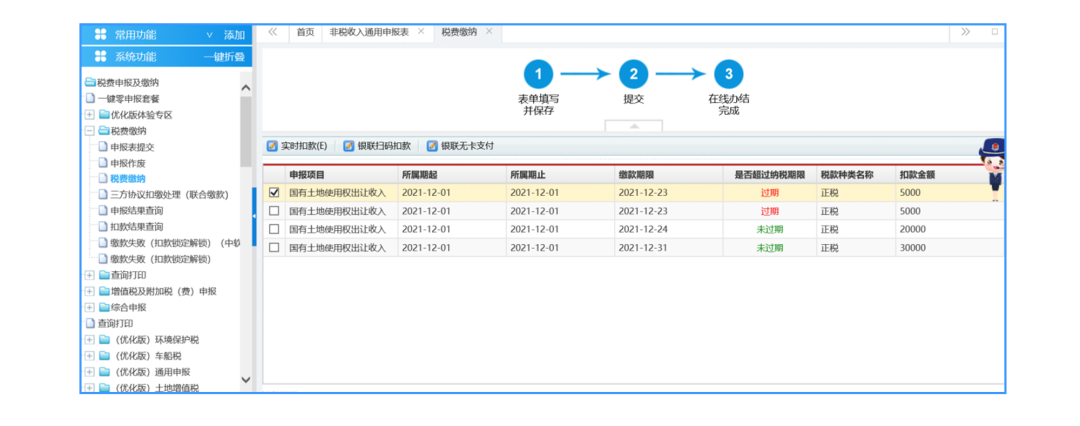Click the sidebar scrollbar up arrow

[246, 88]
